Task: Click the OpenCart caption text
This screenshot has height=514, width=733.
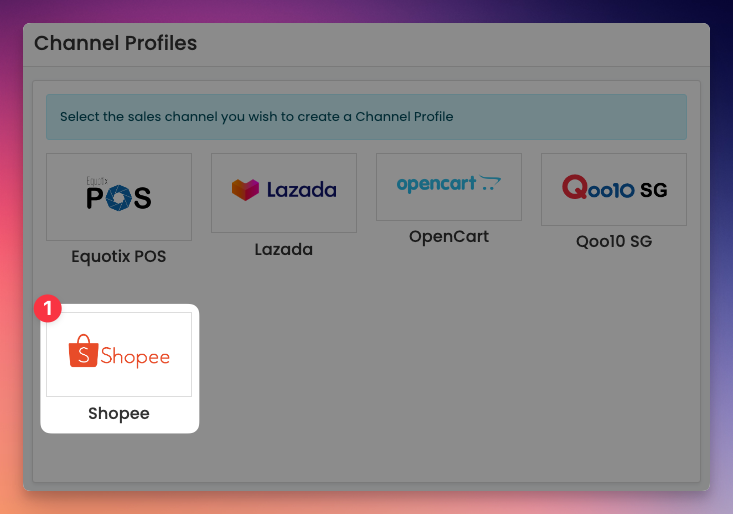Action: tap(449, 236)
